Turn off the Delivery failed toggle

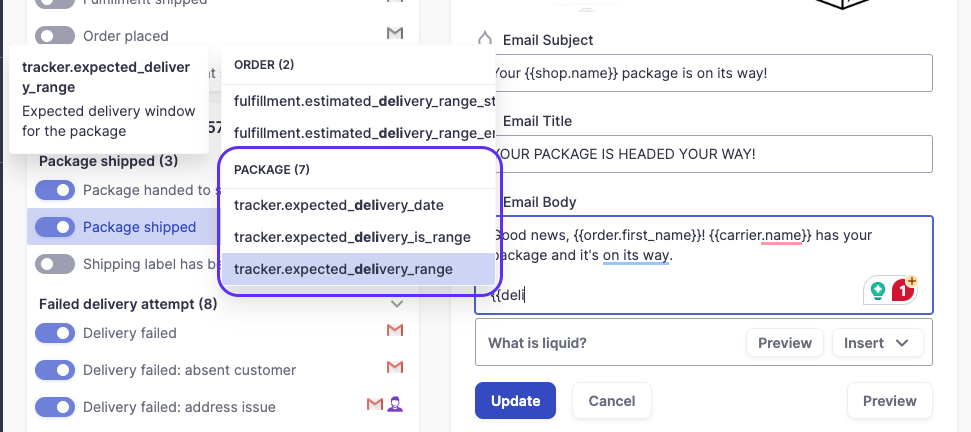tap(55, 333)
